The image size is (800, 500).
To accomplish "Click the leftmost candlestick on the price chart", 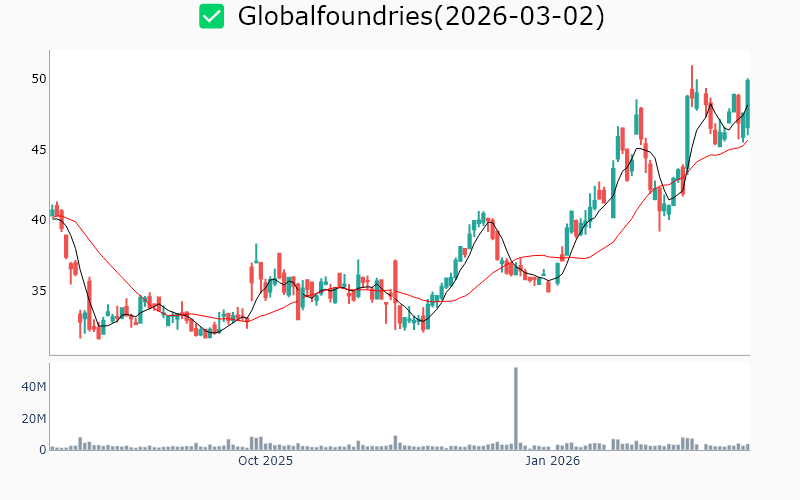I will point(51,211).
